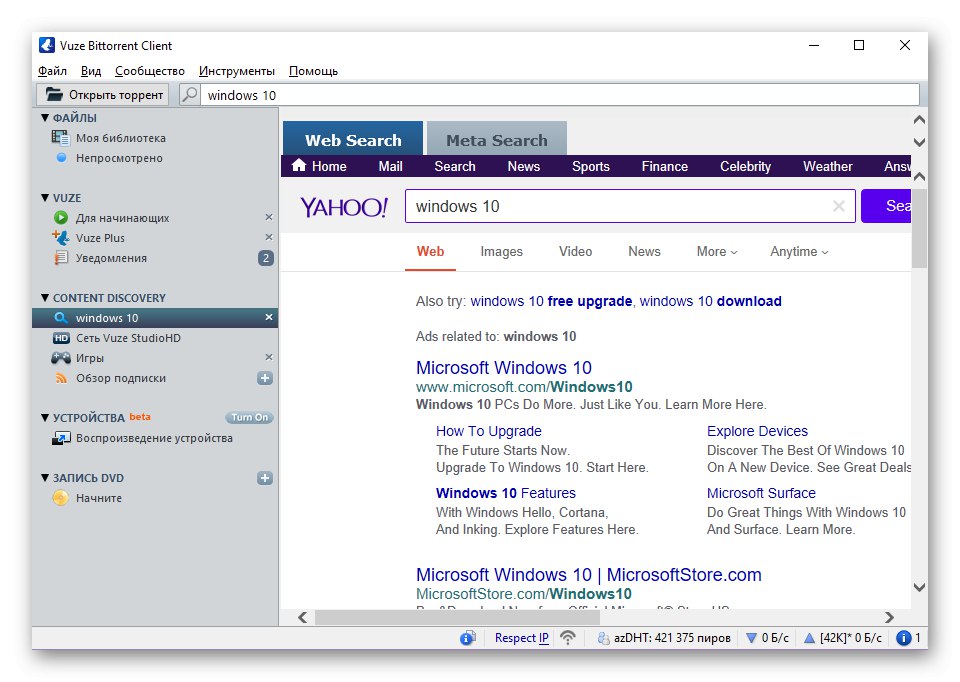Viewport: 960px width, 682px height.
Task: Open the How To Upgrade link
Action: pyautogui.click(x=489, y=431)
